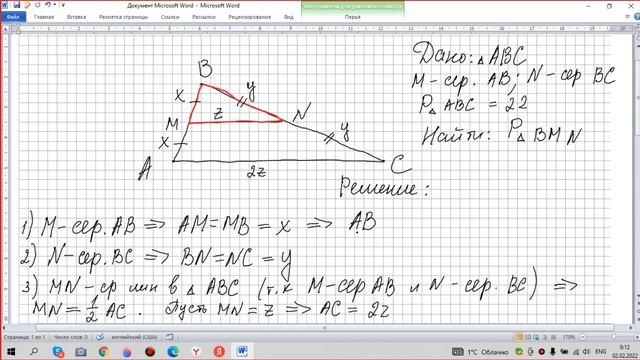Open Microsoft Edge from the taskbar
Screen dimensions: 640x360
click(173, 351)
